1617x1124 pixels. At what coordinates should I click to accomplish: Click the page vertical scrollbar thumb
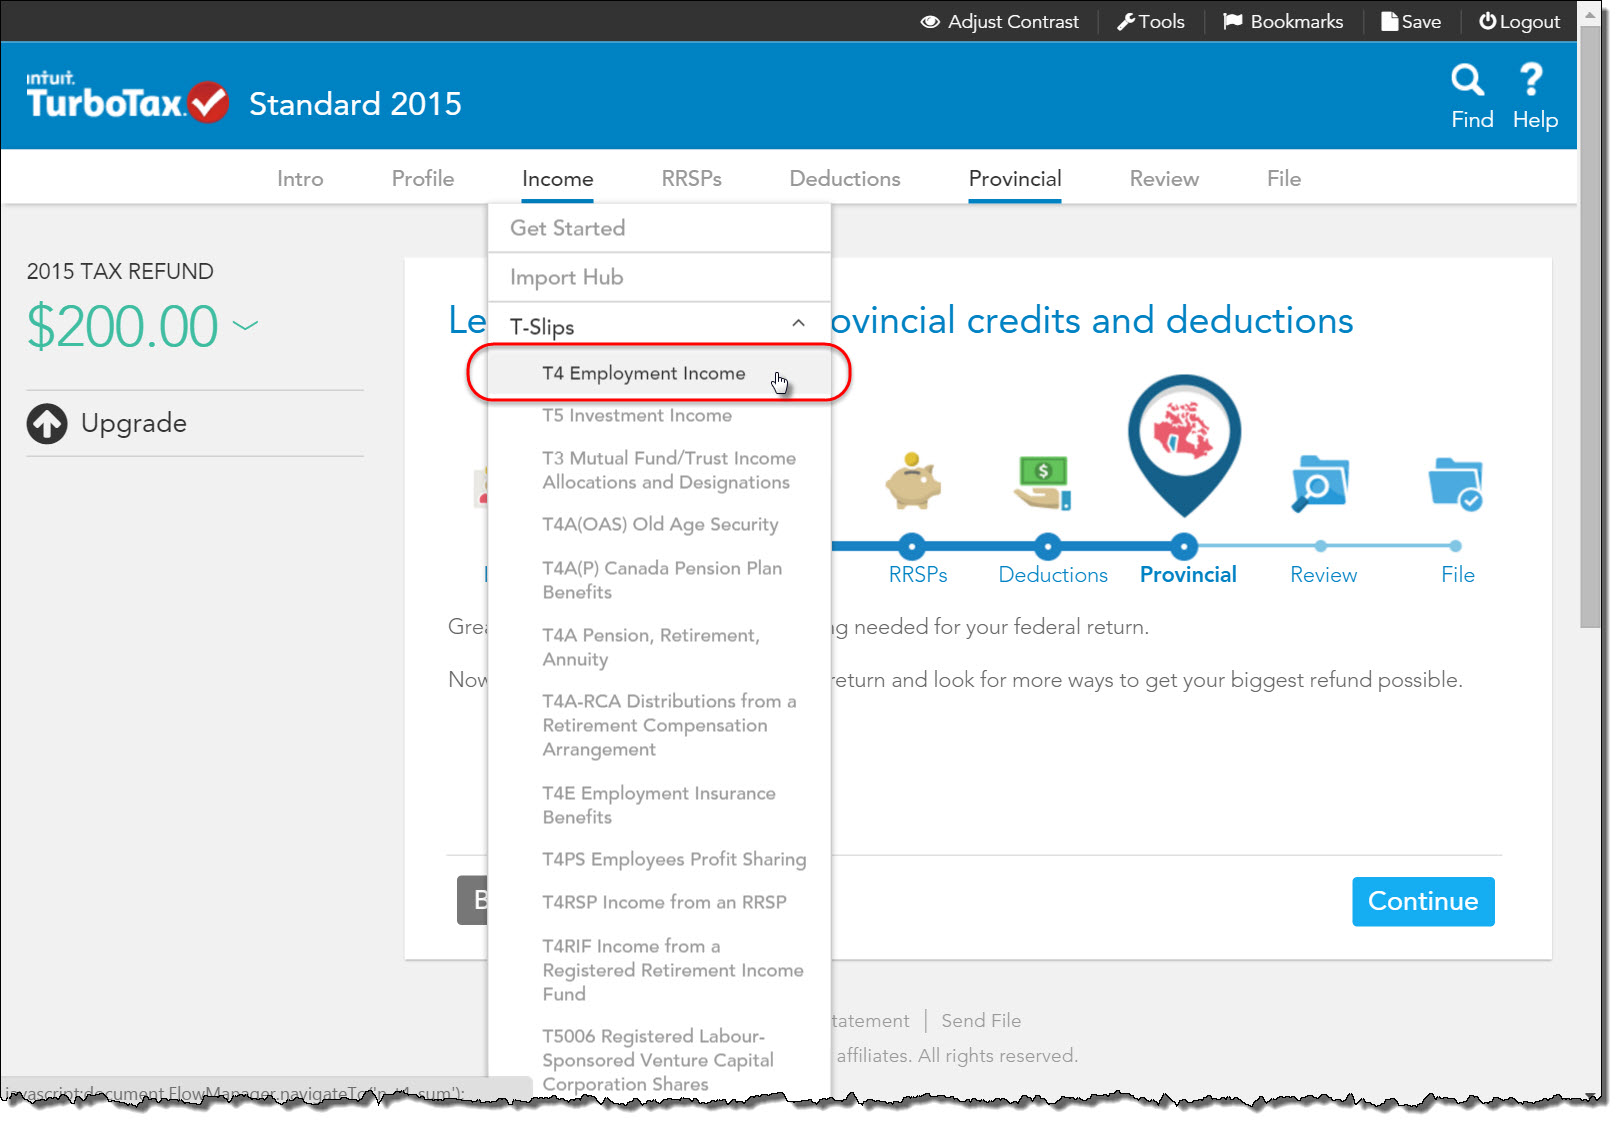coord(1589,328)
